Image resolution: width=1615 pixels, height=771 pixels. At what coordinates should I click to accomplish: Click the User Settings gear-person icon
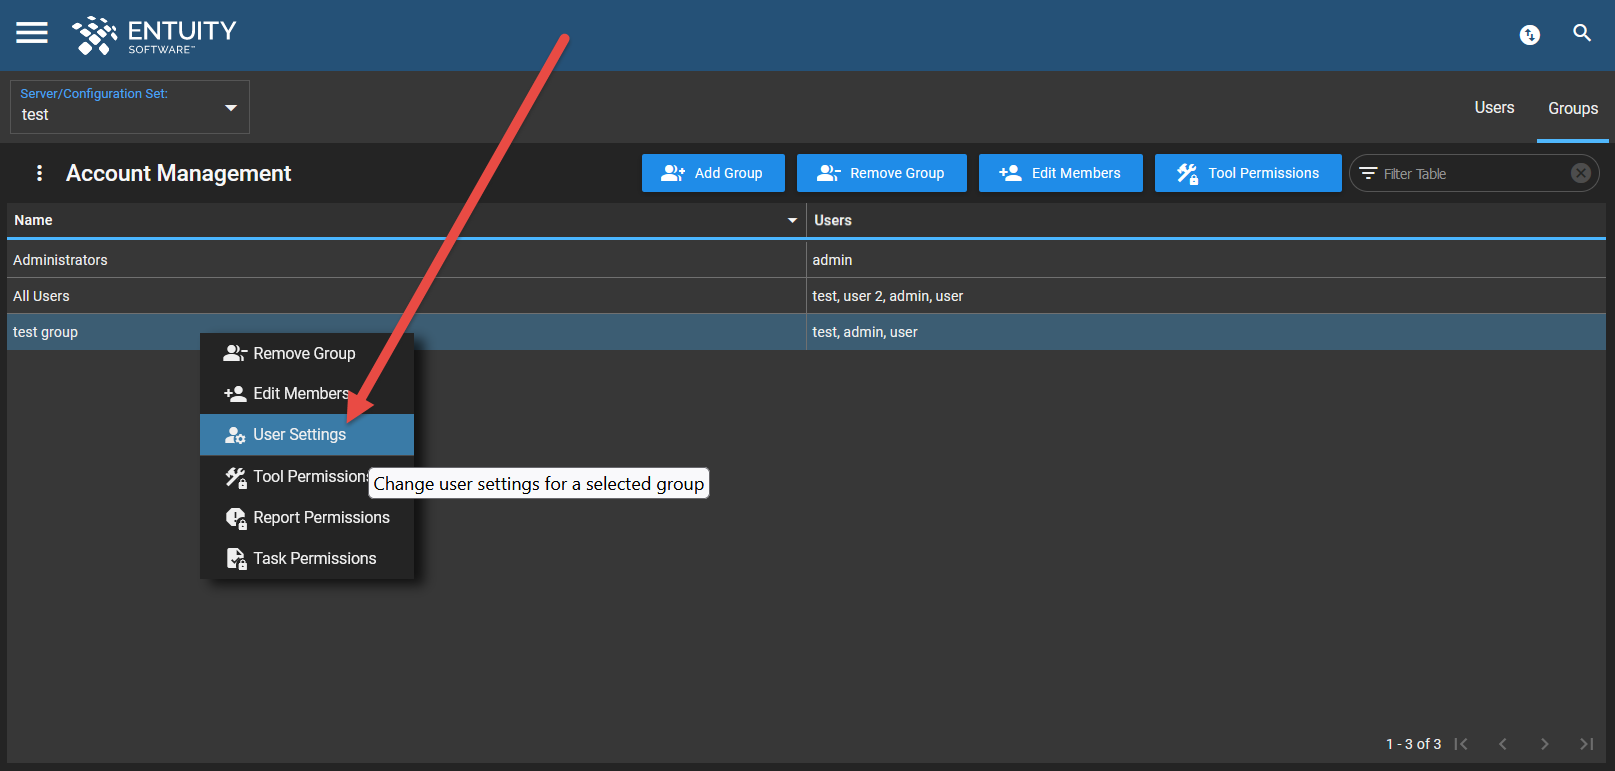235,435
